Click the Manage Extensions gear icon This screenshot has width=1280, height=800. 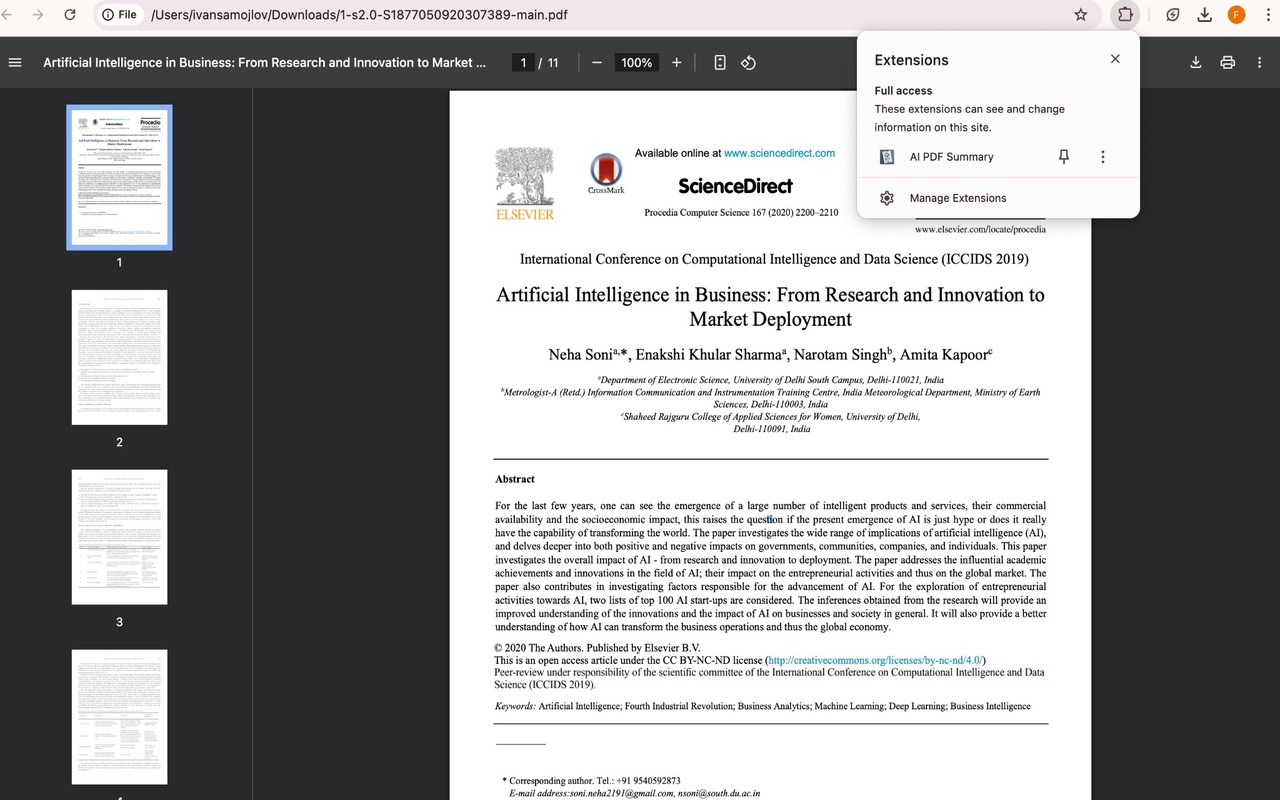pyautogui.click(x=887, y=198)
